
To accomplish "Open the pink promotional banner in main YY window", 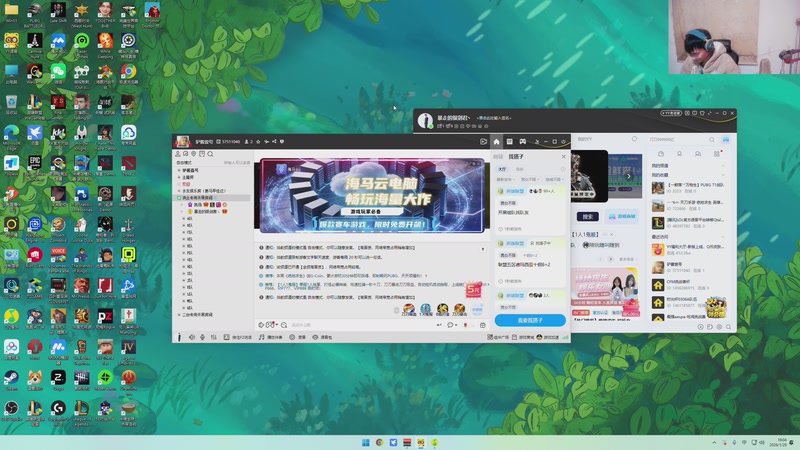I will [x=606, y=289].
